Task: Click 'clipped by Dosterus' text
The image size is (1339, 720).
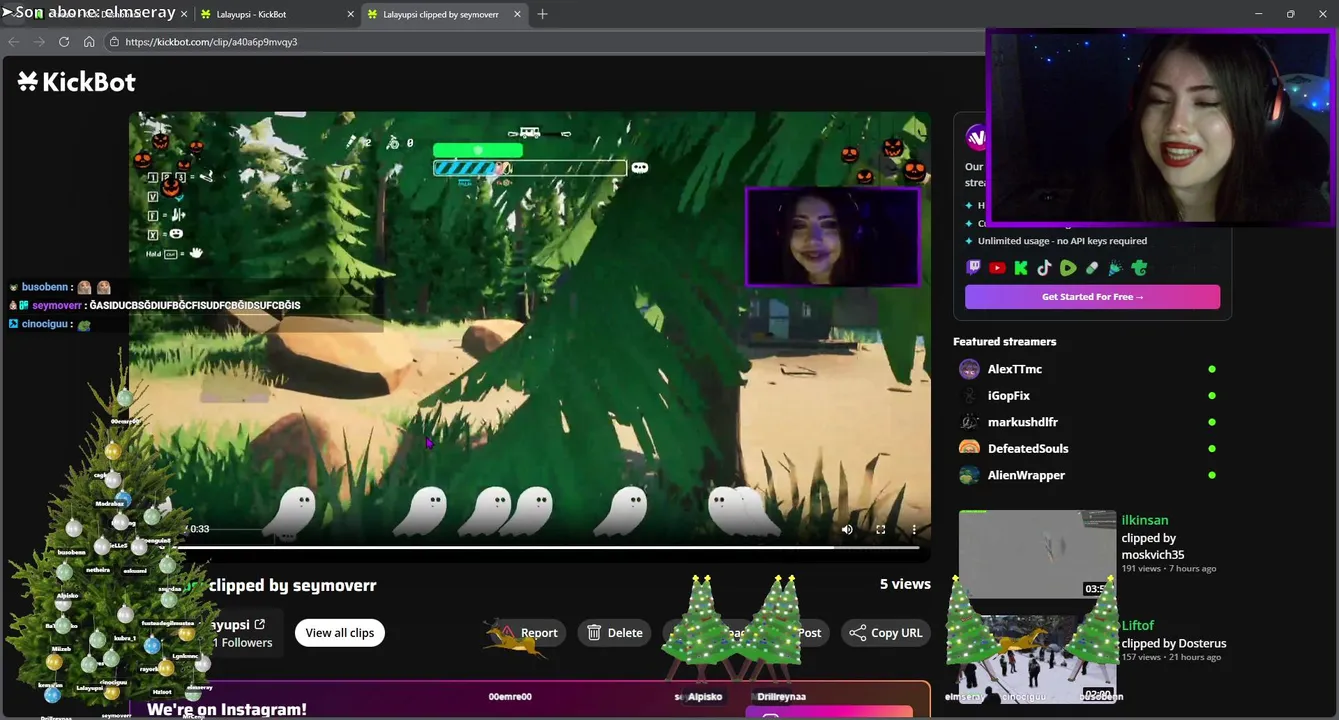Action: pyautogui.click(x=1174, y=643)
